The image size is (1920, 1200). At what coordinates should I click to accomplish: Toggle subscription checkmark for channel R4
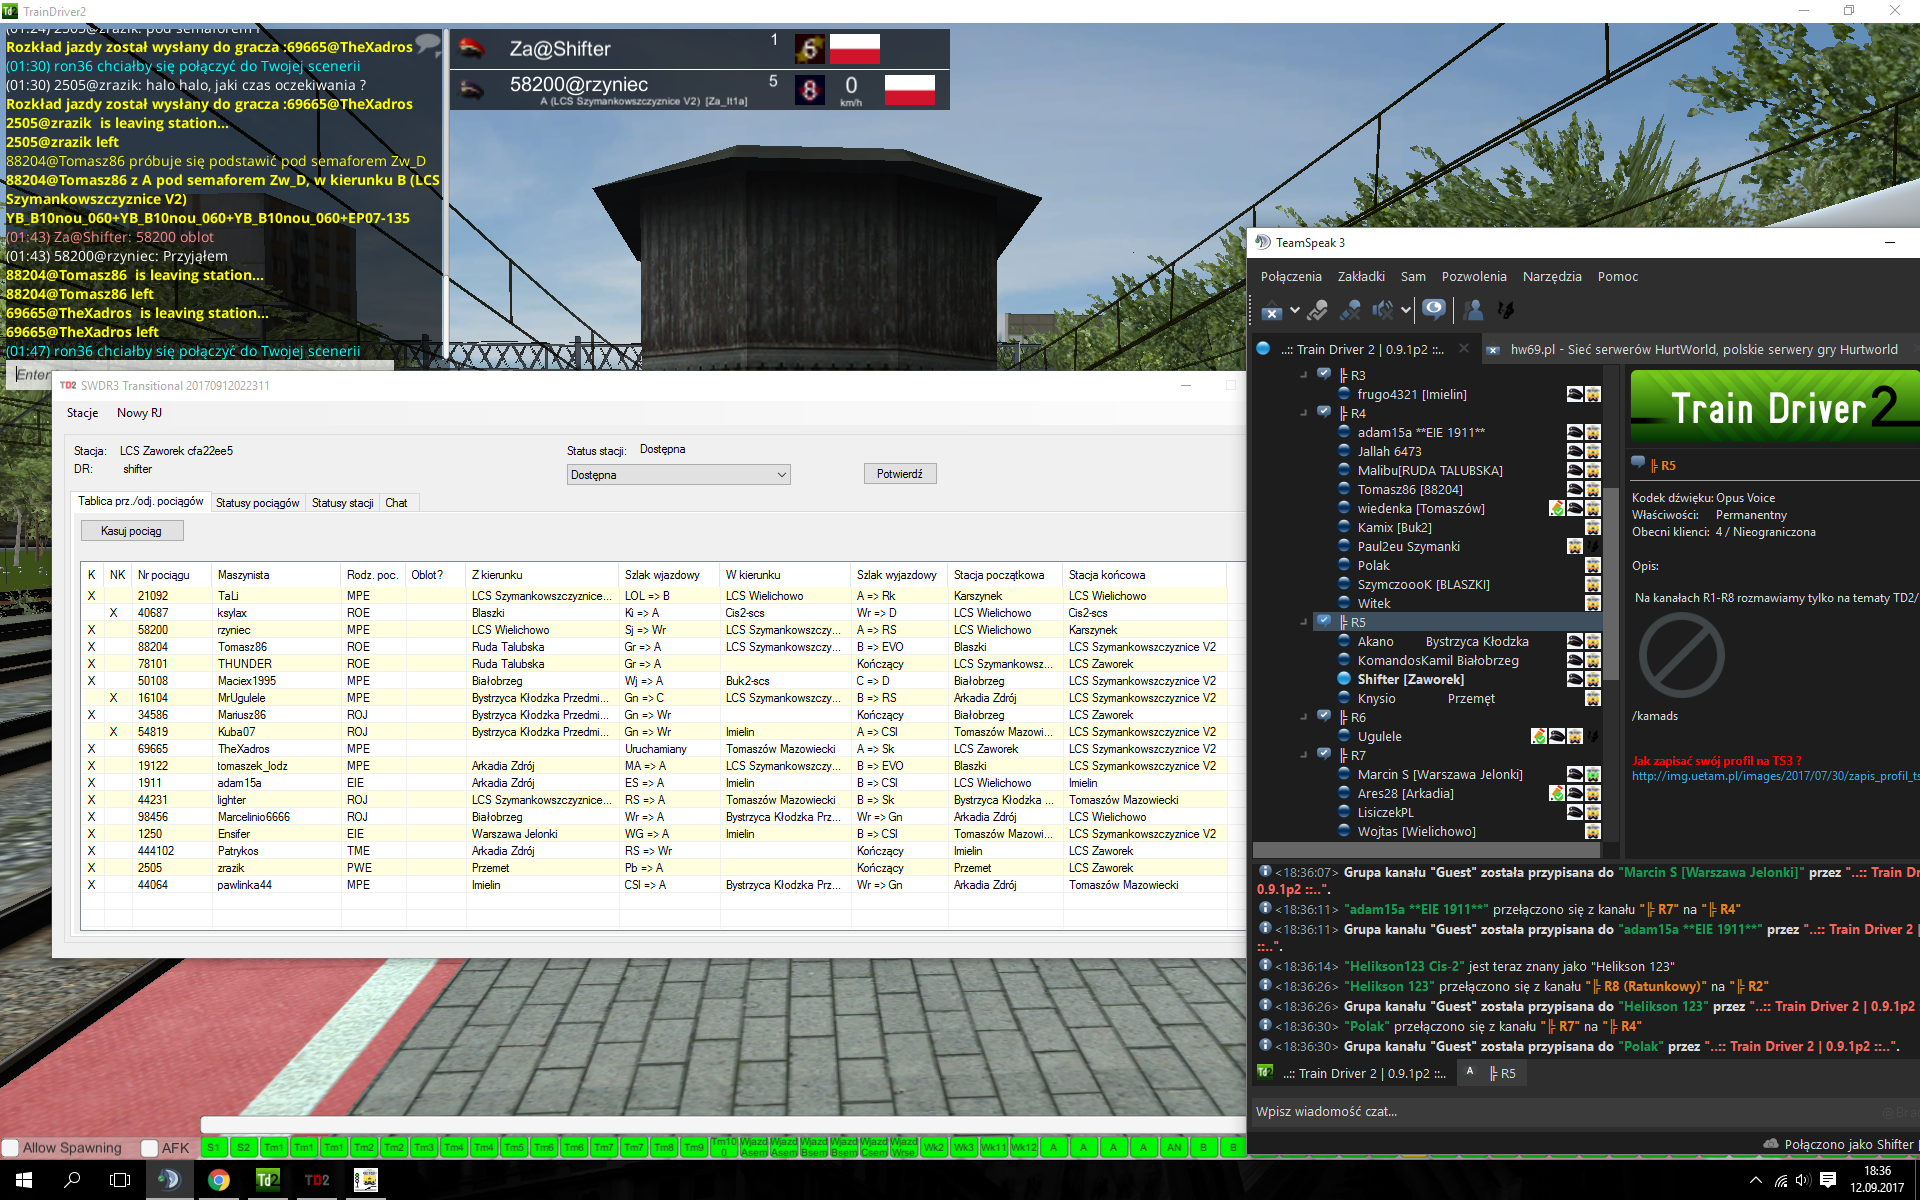[1324, 412]
